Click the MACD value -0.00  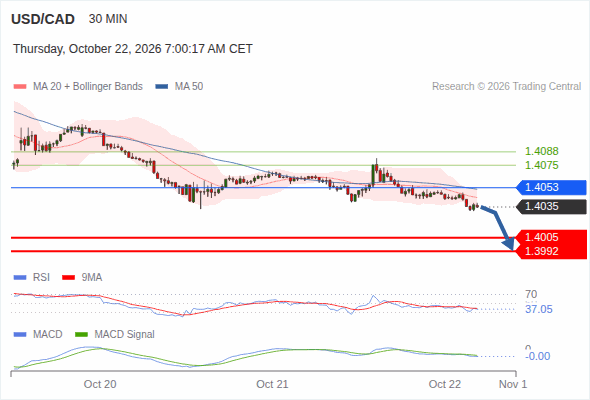538,356
